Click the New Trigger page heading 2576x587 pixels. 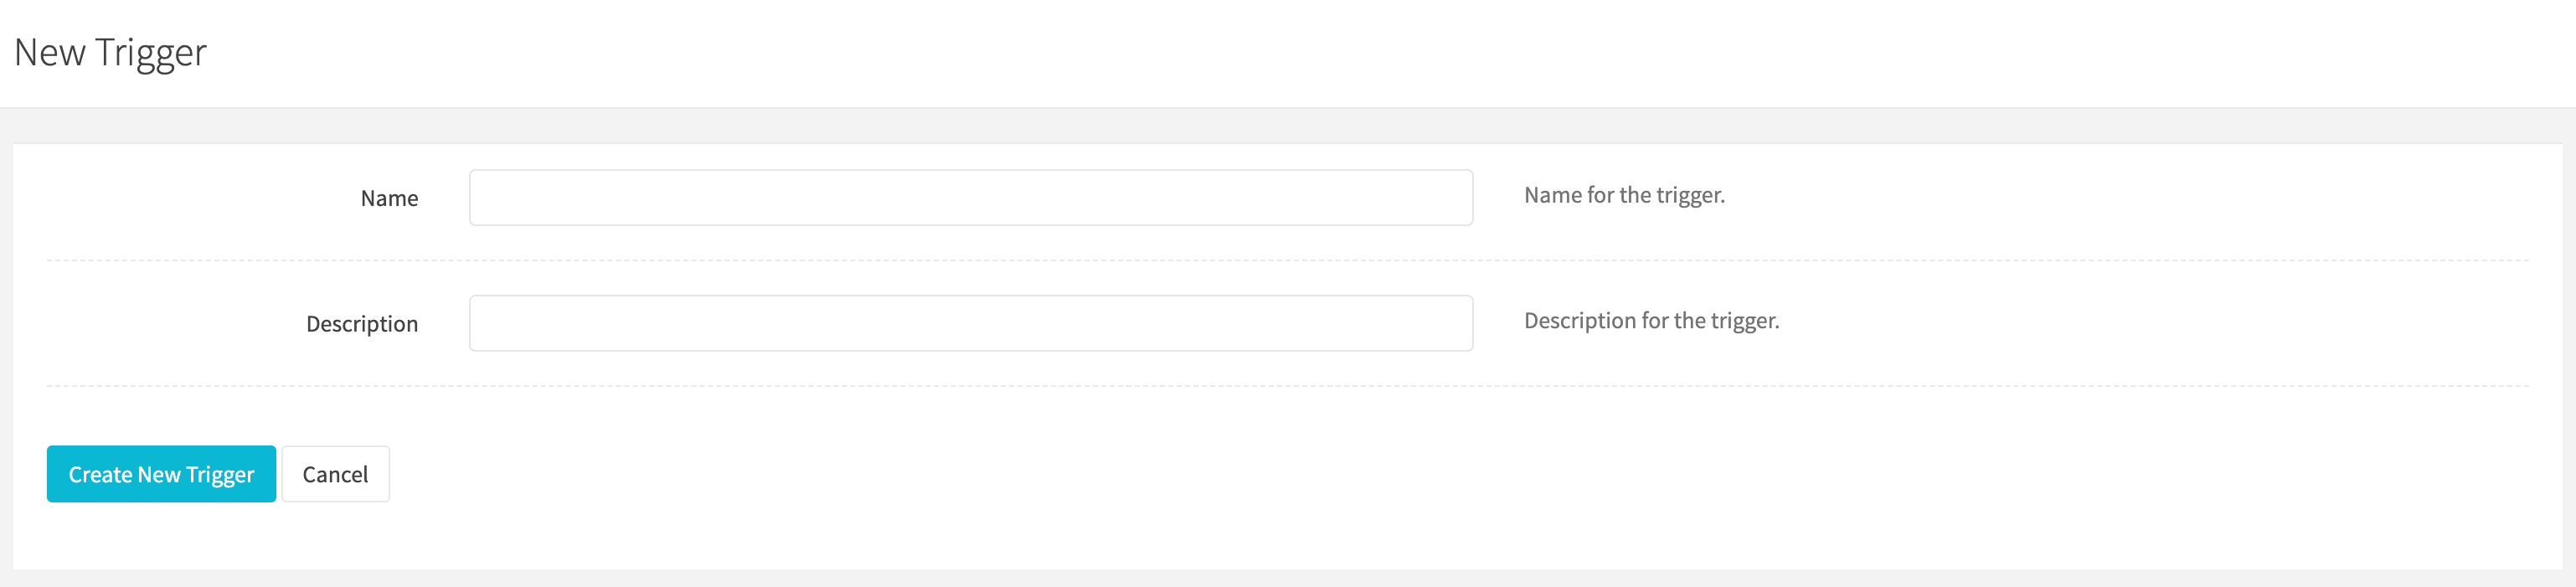point(110,53)
